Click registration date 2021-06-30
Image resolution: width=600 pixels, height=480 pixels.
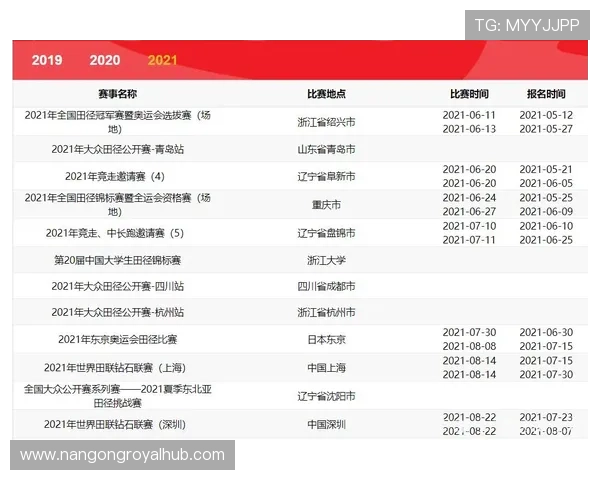pyautogui.click(x=546, y=333)
